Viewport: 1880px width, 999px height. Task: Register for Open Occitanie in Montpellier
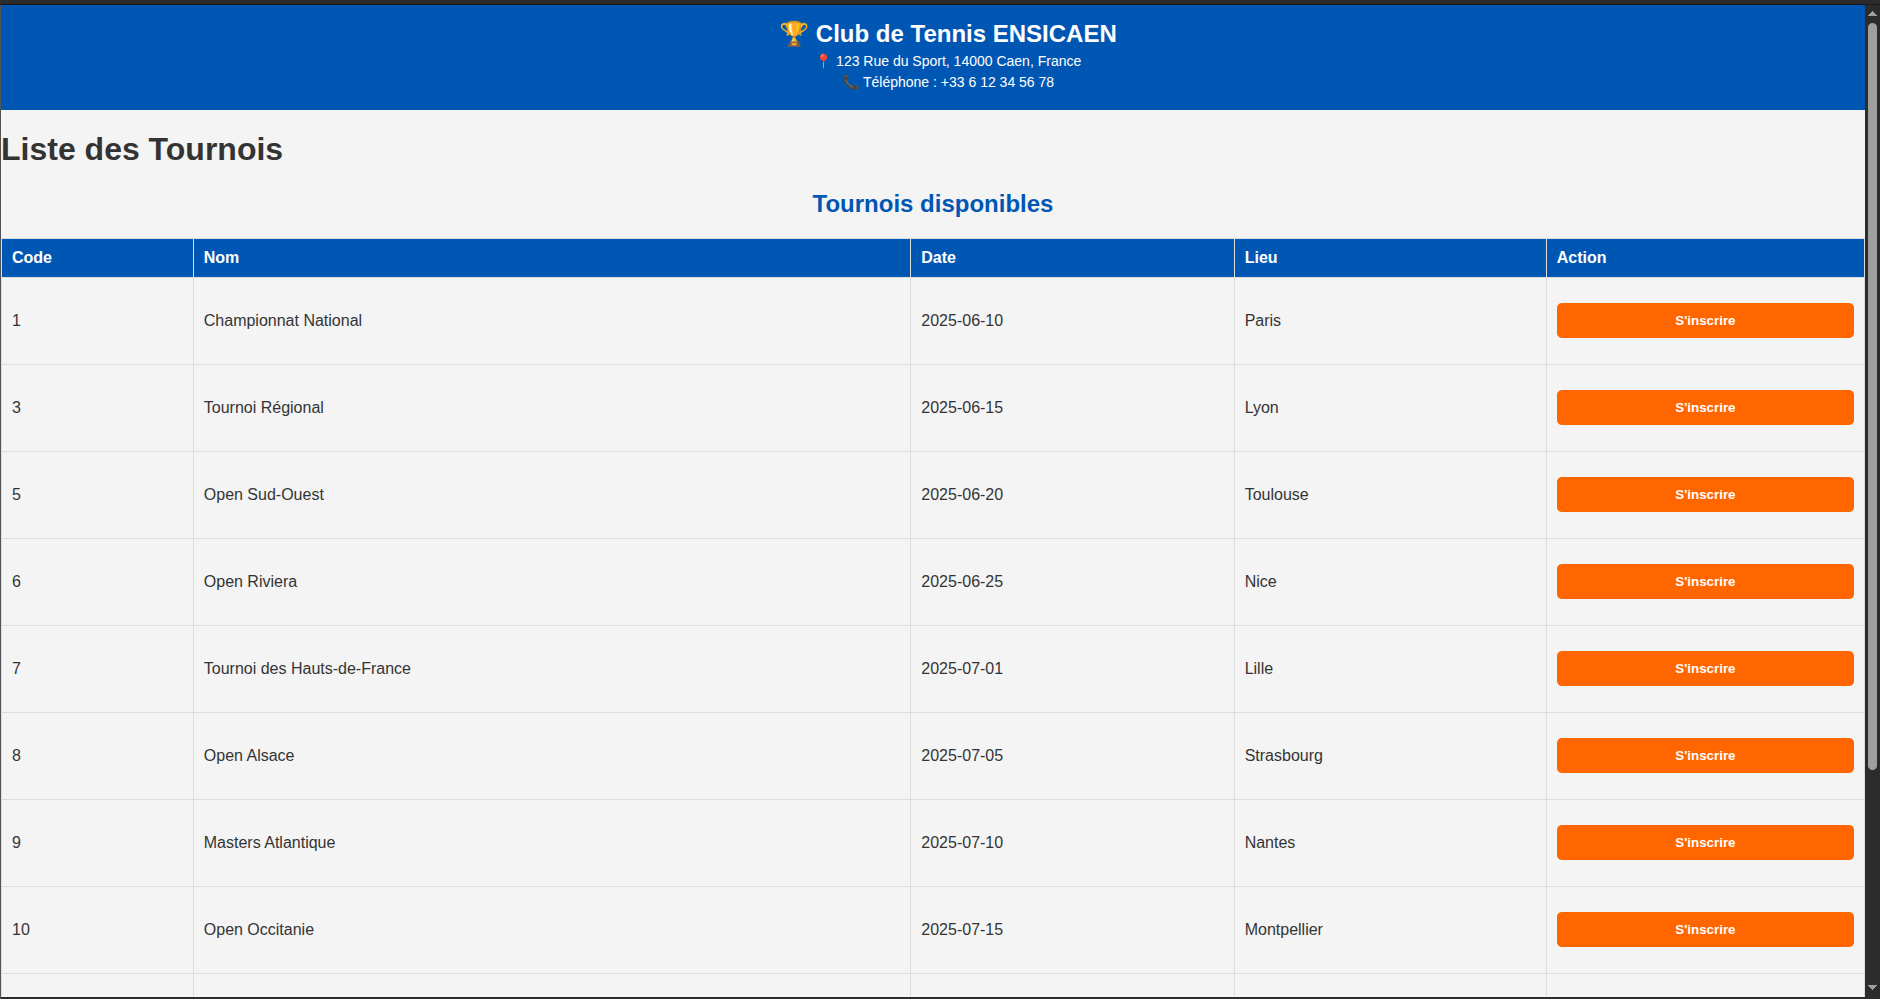pos(1704,930)
